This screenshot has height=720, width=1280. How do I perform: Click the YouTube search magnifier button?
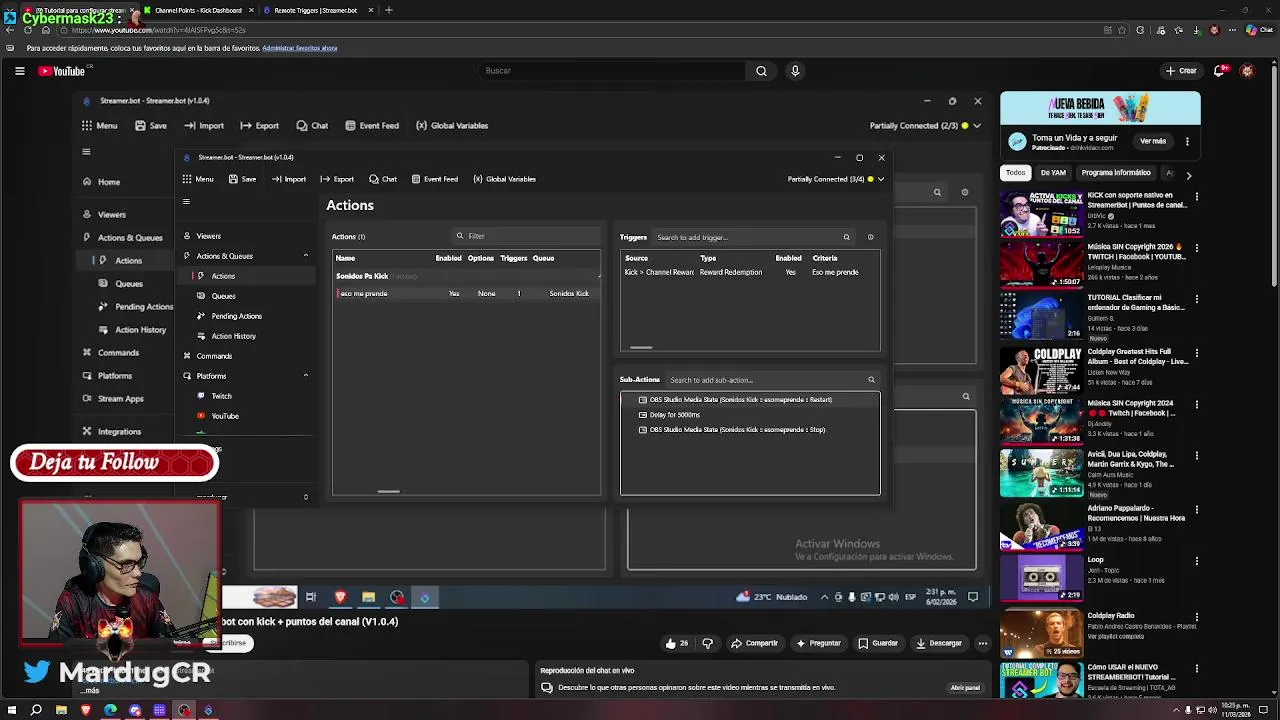(x=761, y=71)
